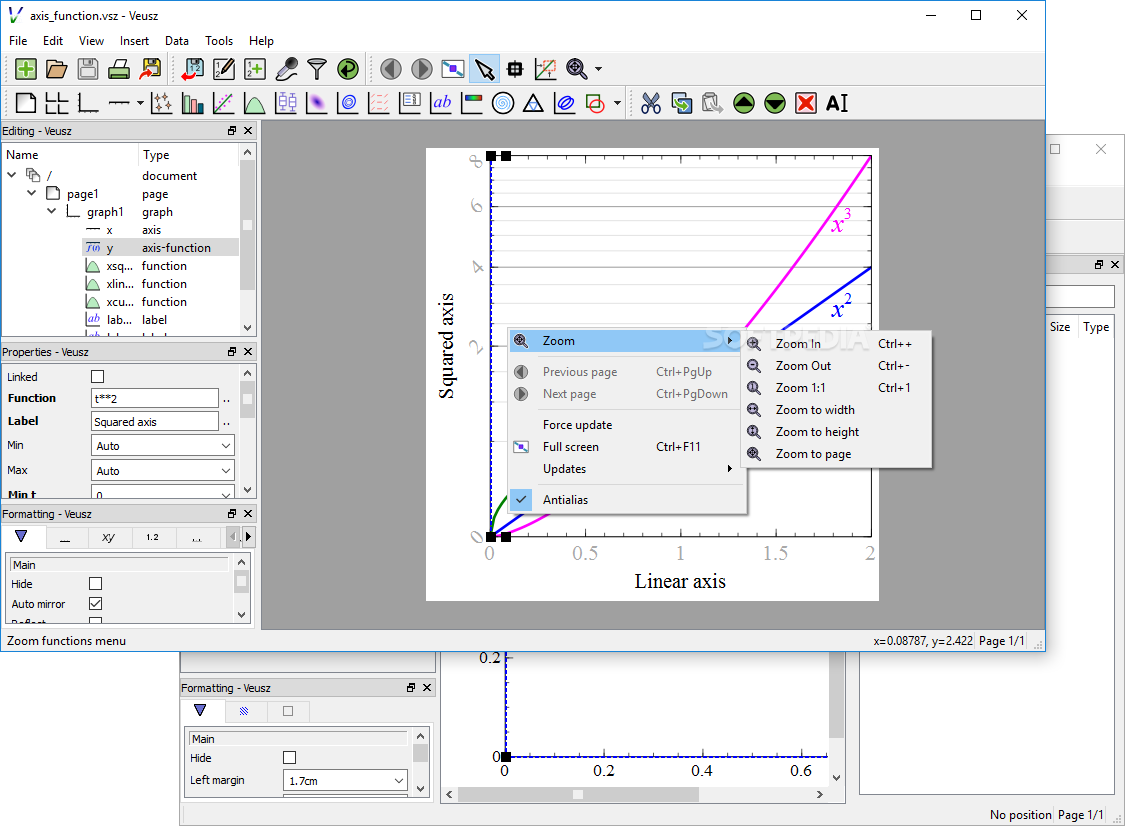Image resolution: width=1125 pixels, height=826 pixels.
Task: Move selected widget down
Action: pyautogui.click(x=775, y=103)
